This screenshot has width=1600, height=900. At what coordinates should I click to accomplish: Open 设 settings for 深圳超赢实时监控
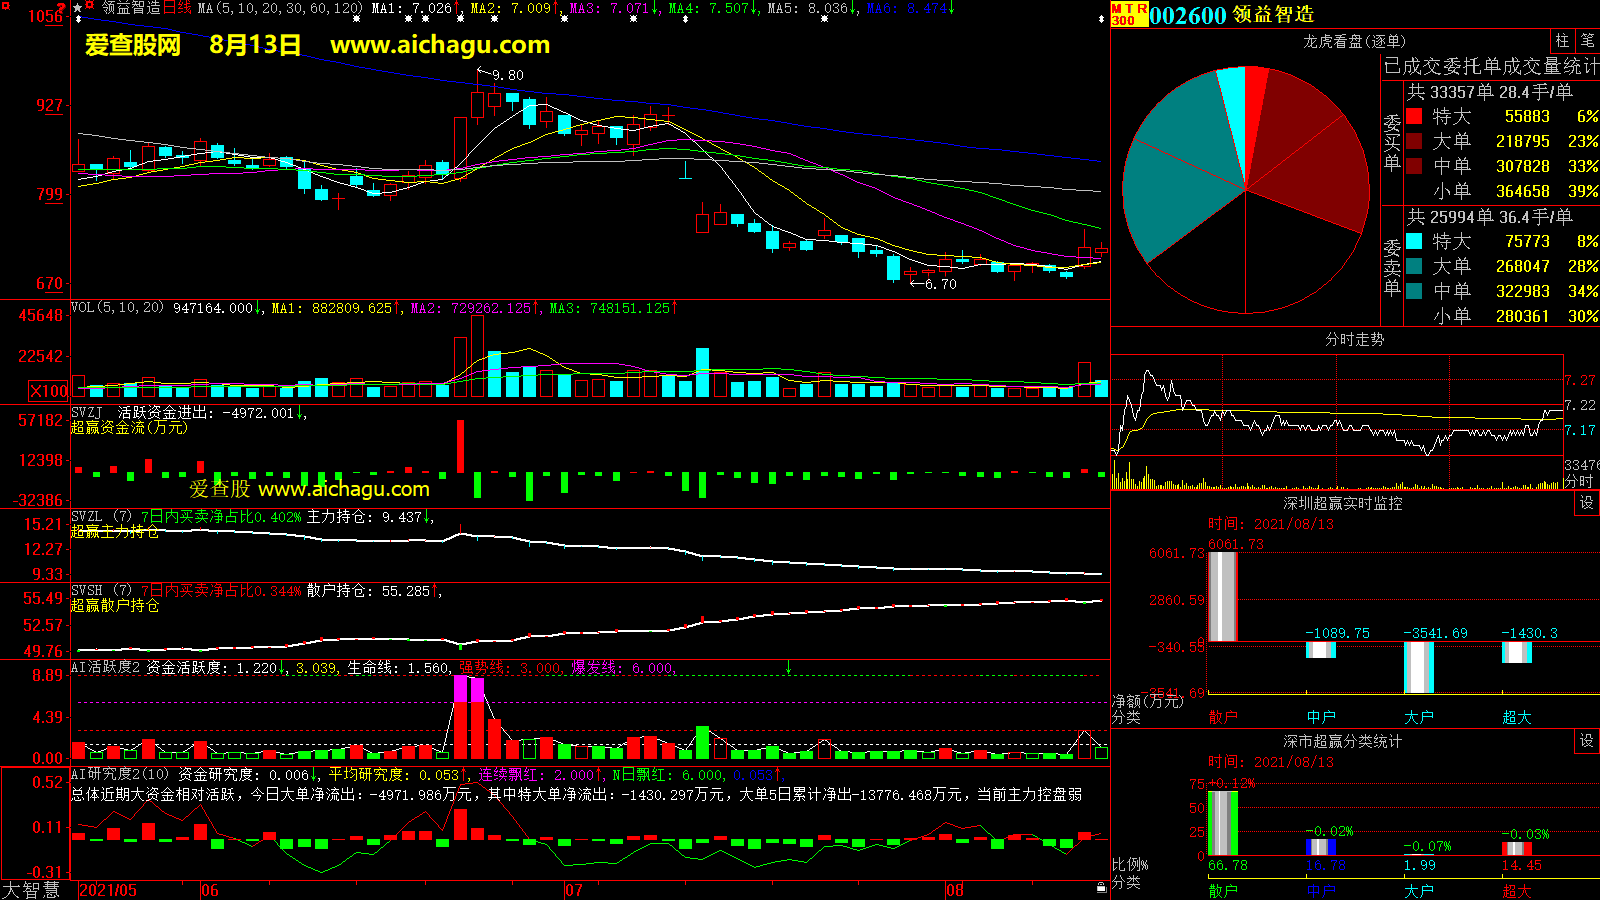pos(1587,503)
